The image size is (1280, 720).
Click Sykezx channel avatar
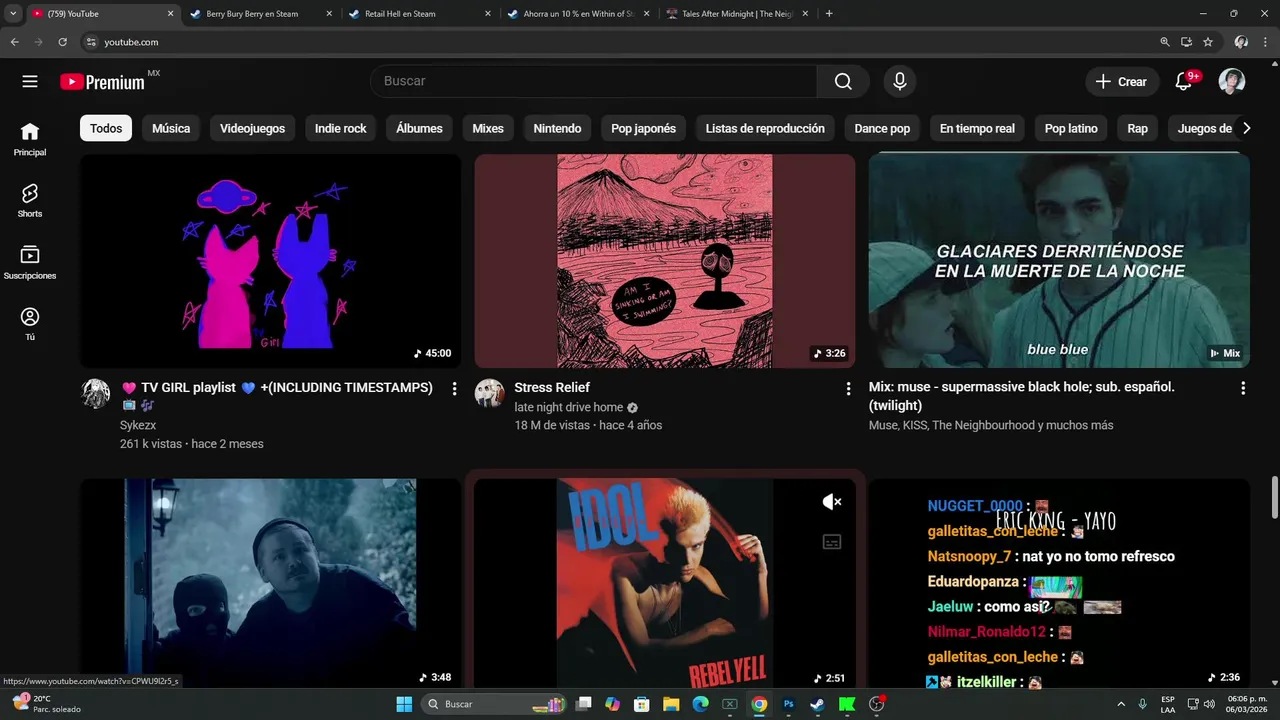pos(95,393)
